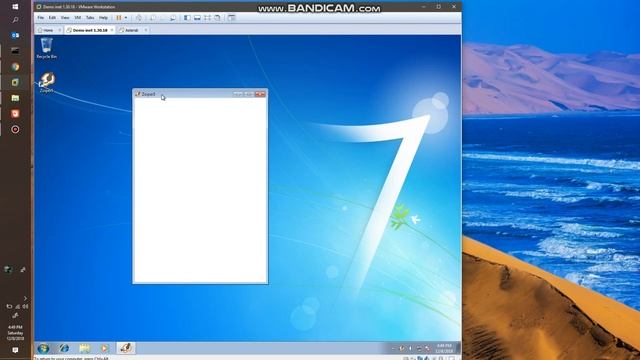Open Chrome from host taskbar

[x=15, y=67]
